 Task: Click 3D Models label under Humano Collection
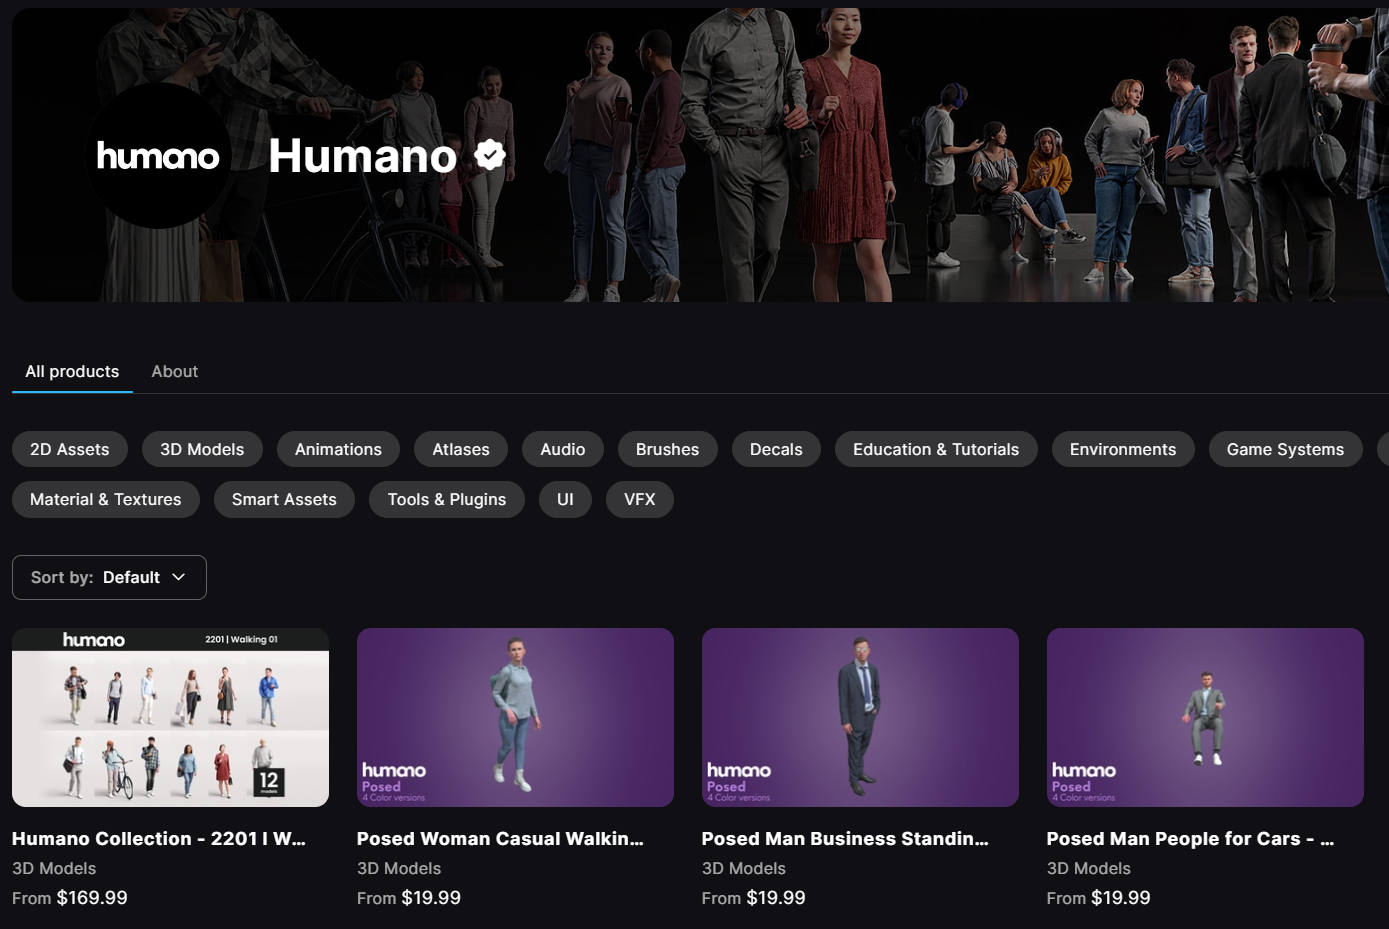(54, 868)
